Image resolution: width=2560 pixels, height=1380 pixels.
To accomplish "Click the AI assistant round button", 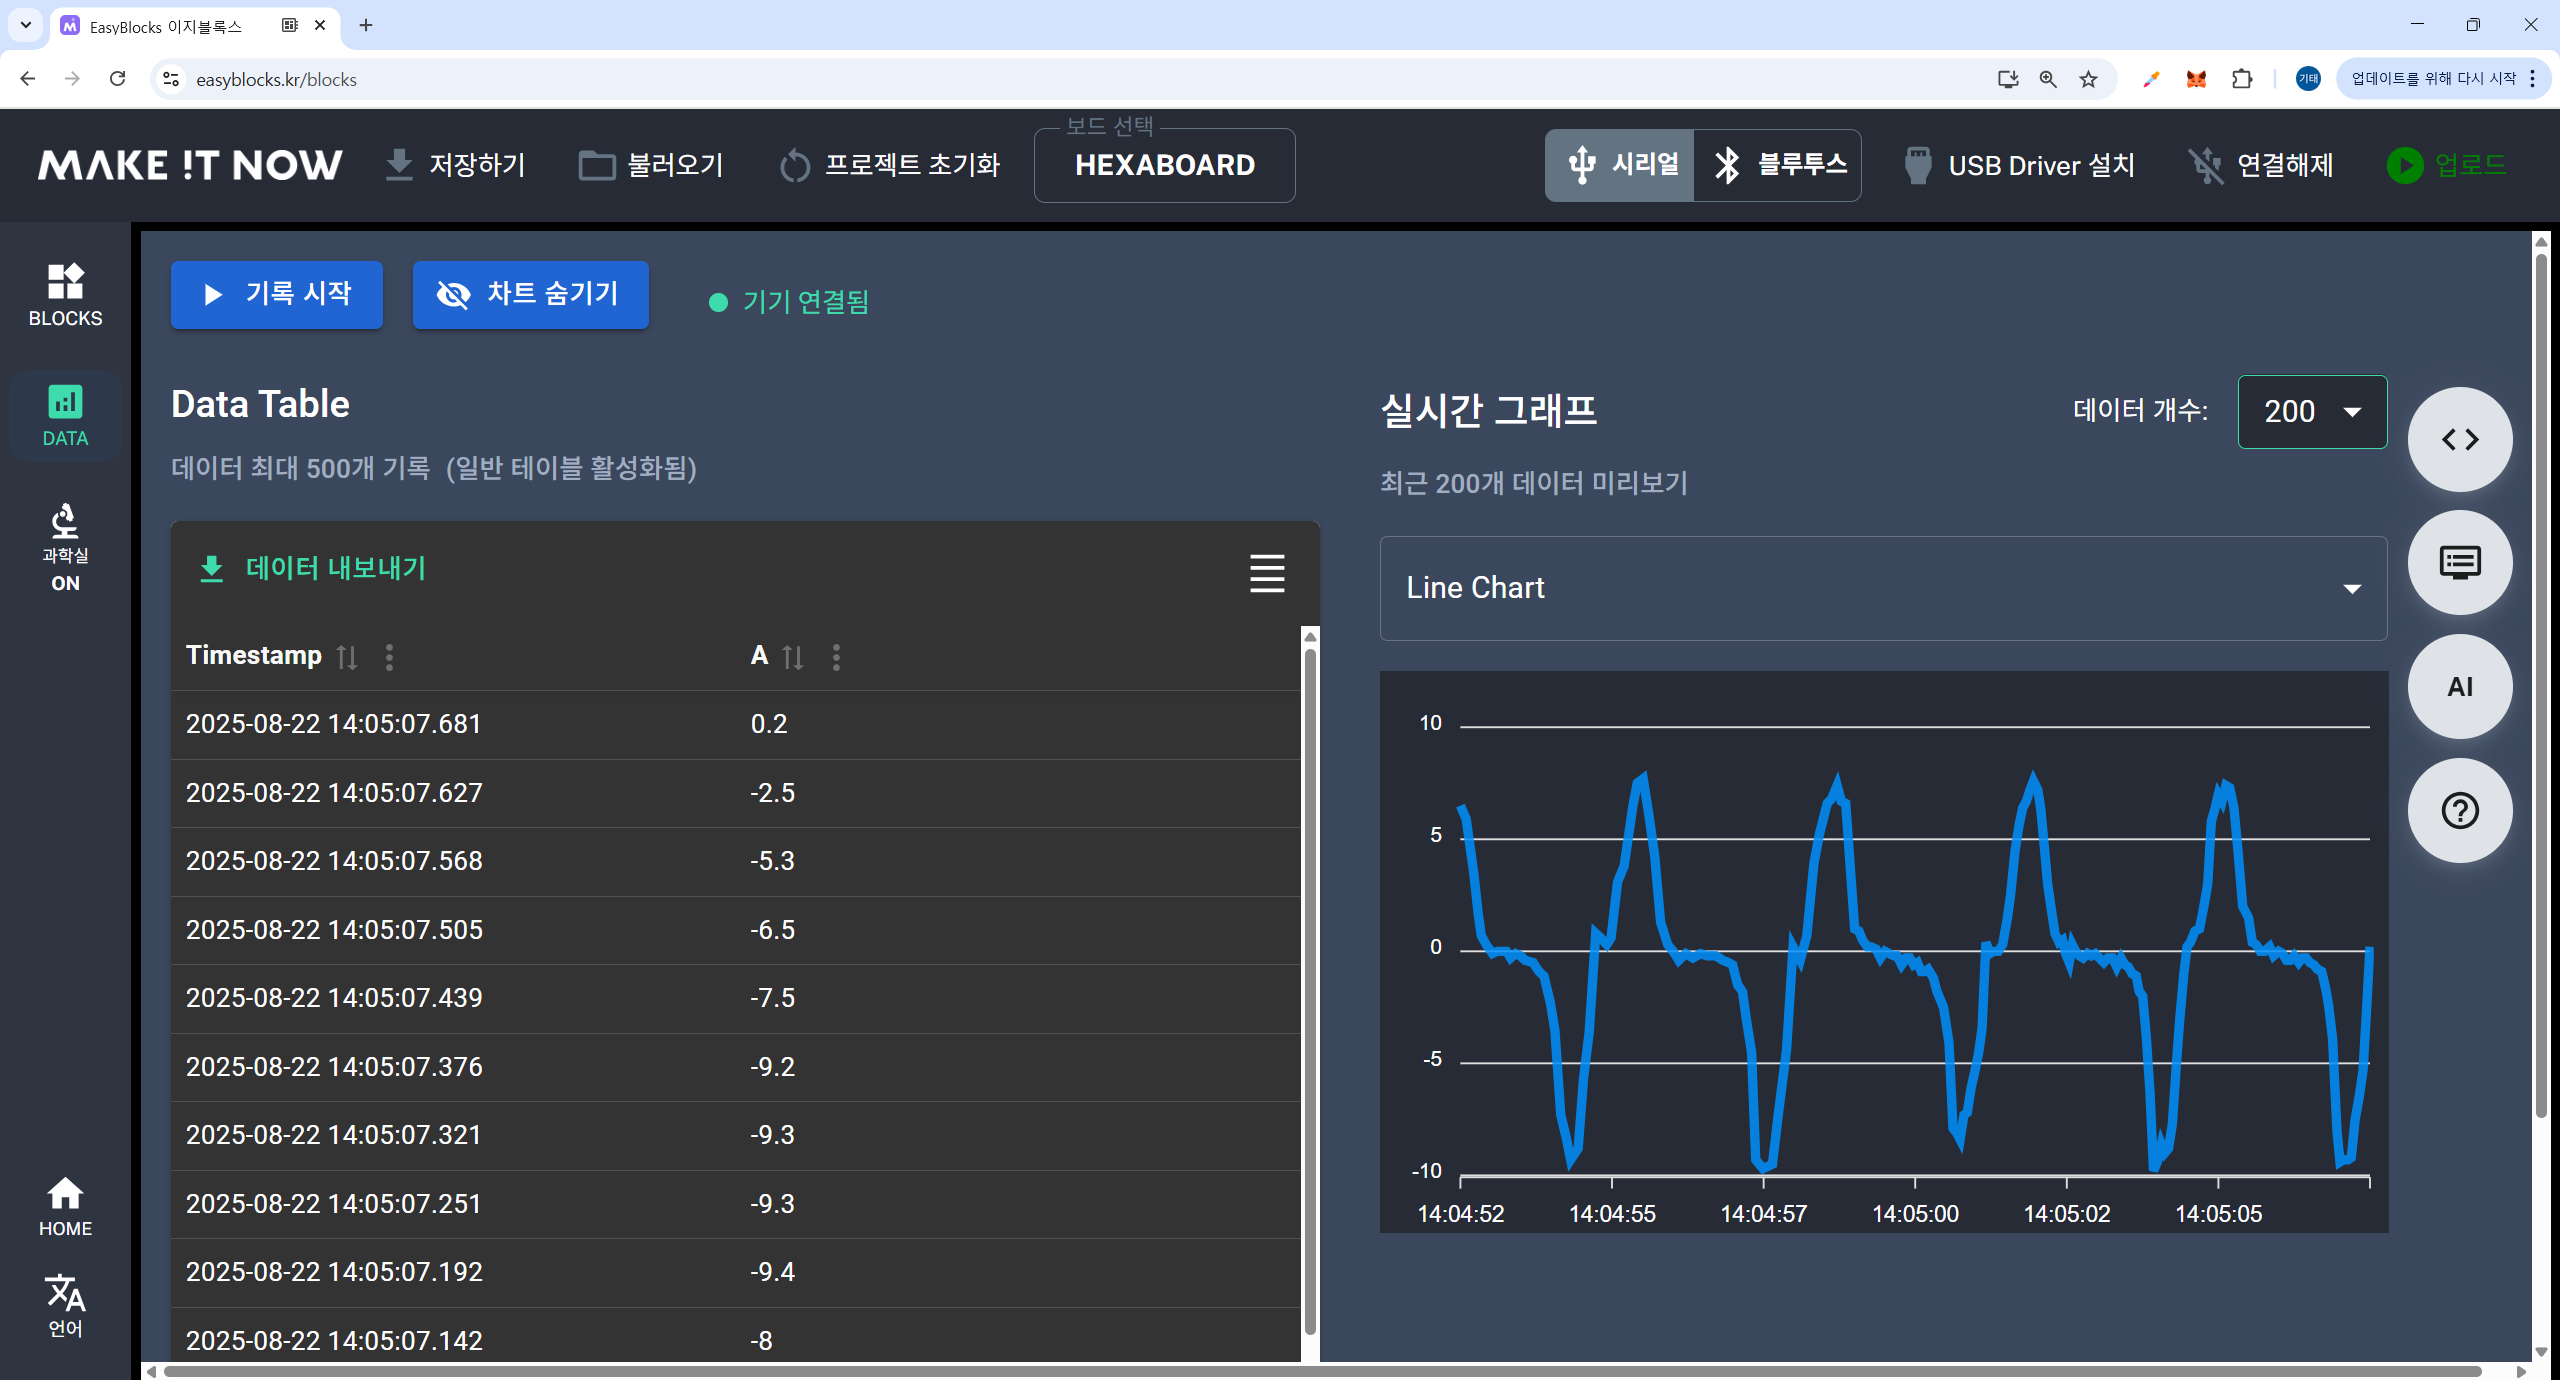I will tap(2459, 687).
